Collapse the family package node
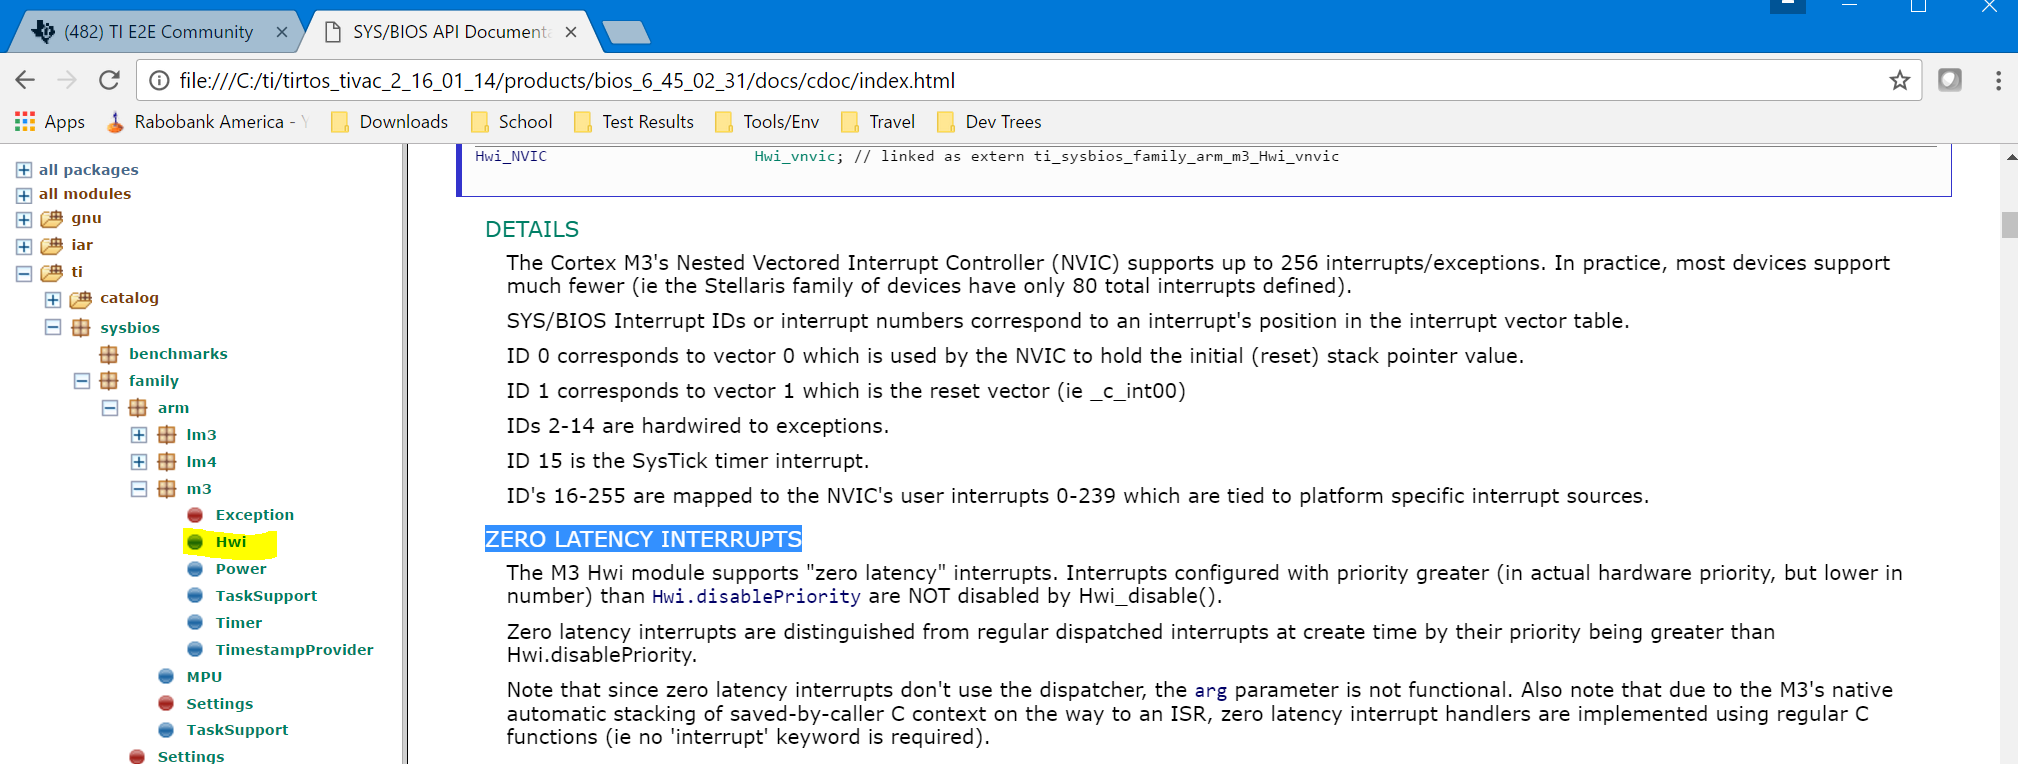Screen dimensions: 2018x764 point(82,380)
